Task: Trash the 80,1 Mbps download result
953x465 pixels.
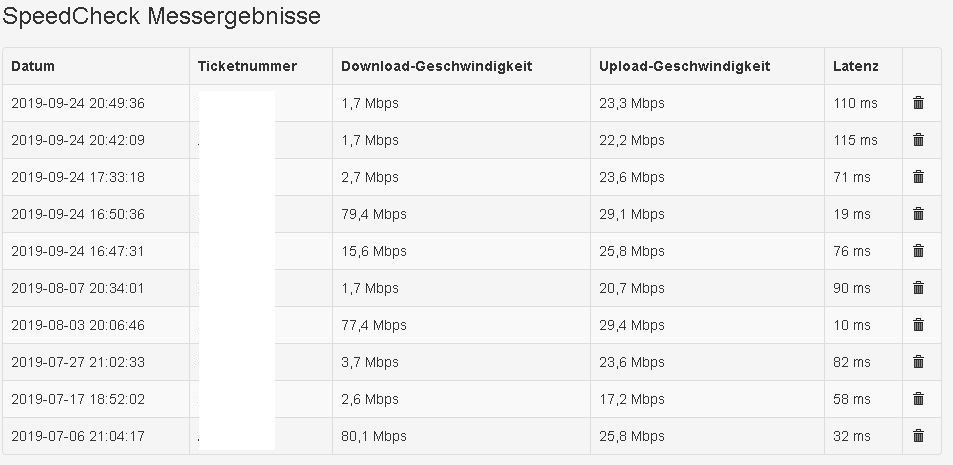Action: [x=918, y=436]
